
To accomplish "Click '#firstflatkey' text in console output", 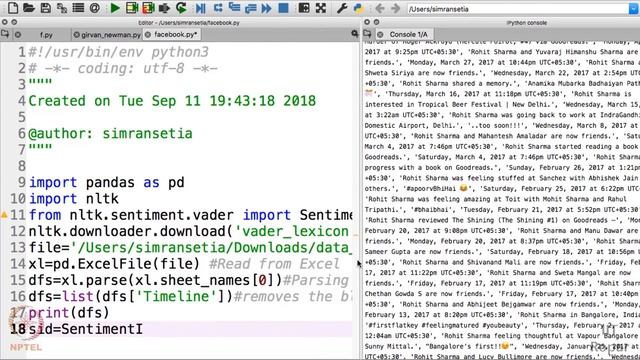I will pyautogui.click(x=393, y=325).
